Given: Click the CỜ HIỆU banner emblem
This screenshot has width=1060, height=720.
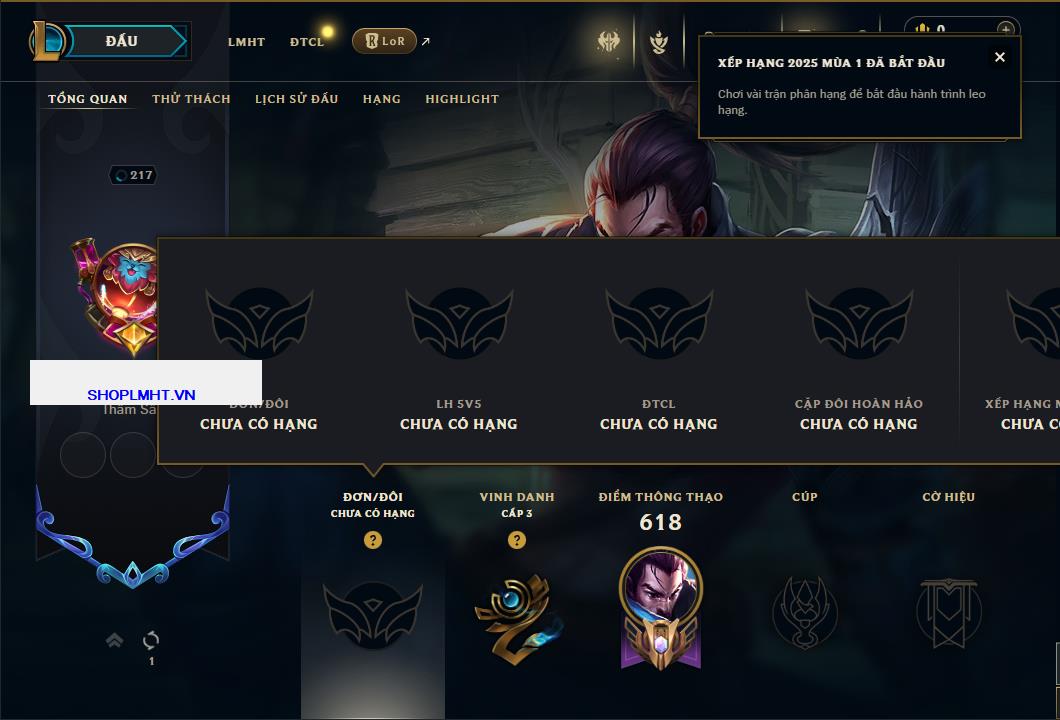Looking at the screenshot, I should coord(948,613).
